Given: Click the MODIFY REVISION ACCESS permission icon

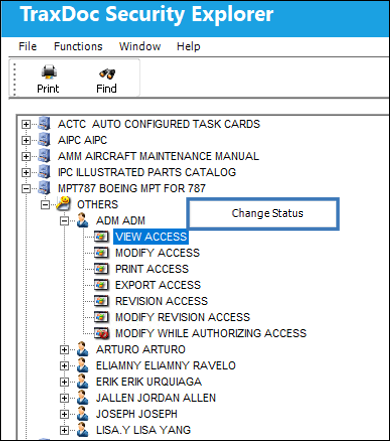Looking at the screenshot, I should [x=101, y=317].
